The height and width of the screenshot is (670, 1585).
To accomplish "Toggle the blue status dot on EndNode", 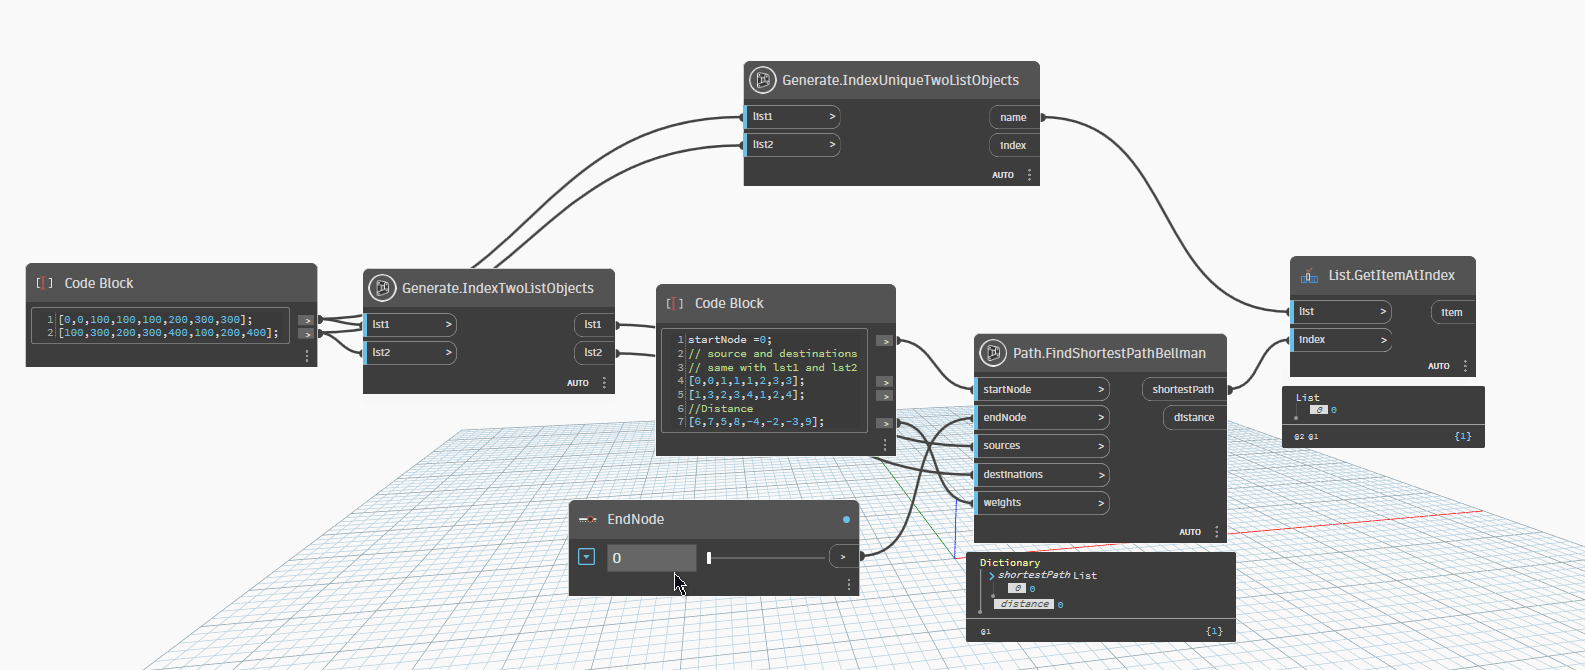I will tap(846, 520).
